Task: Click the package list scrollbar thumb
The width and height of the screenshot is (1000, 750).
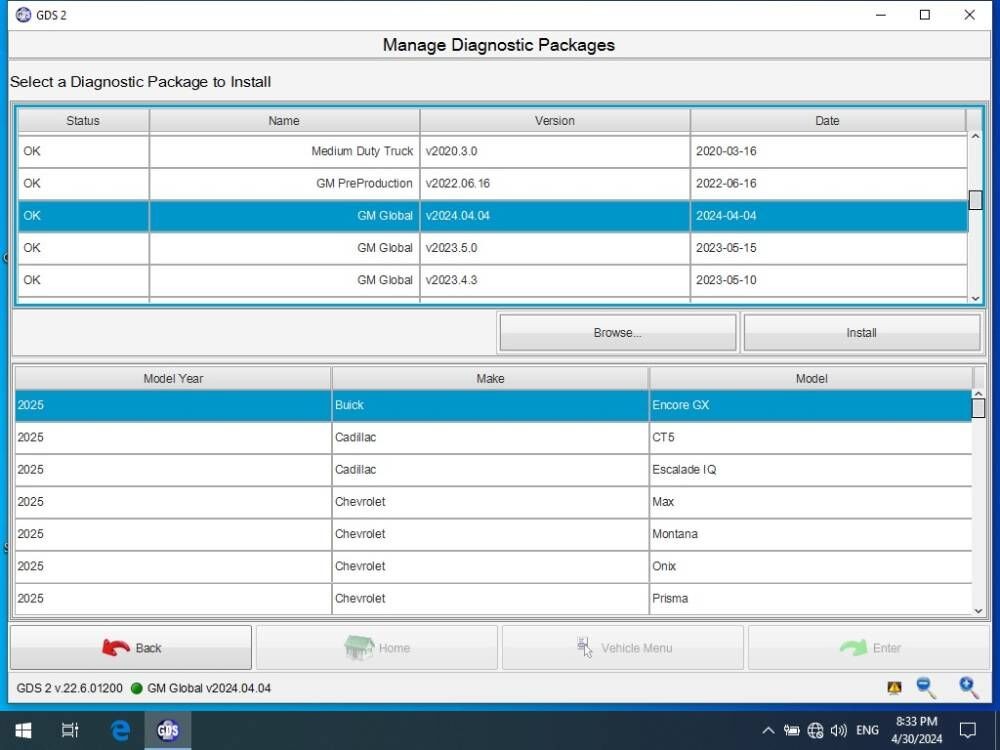Action: (975, 200)
